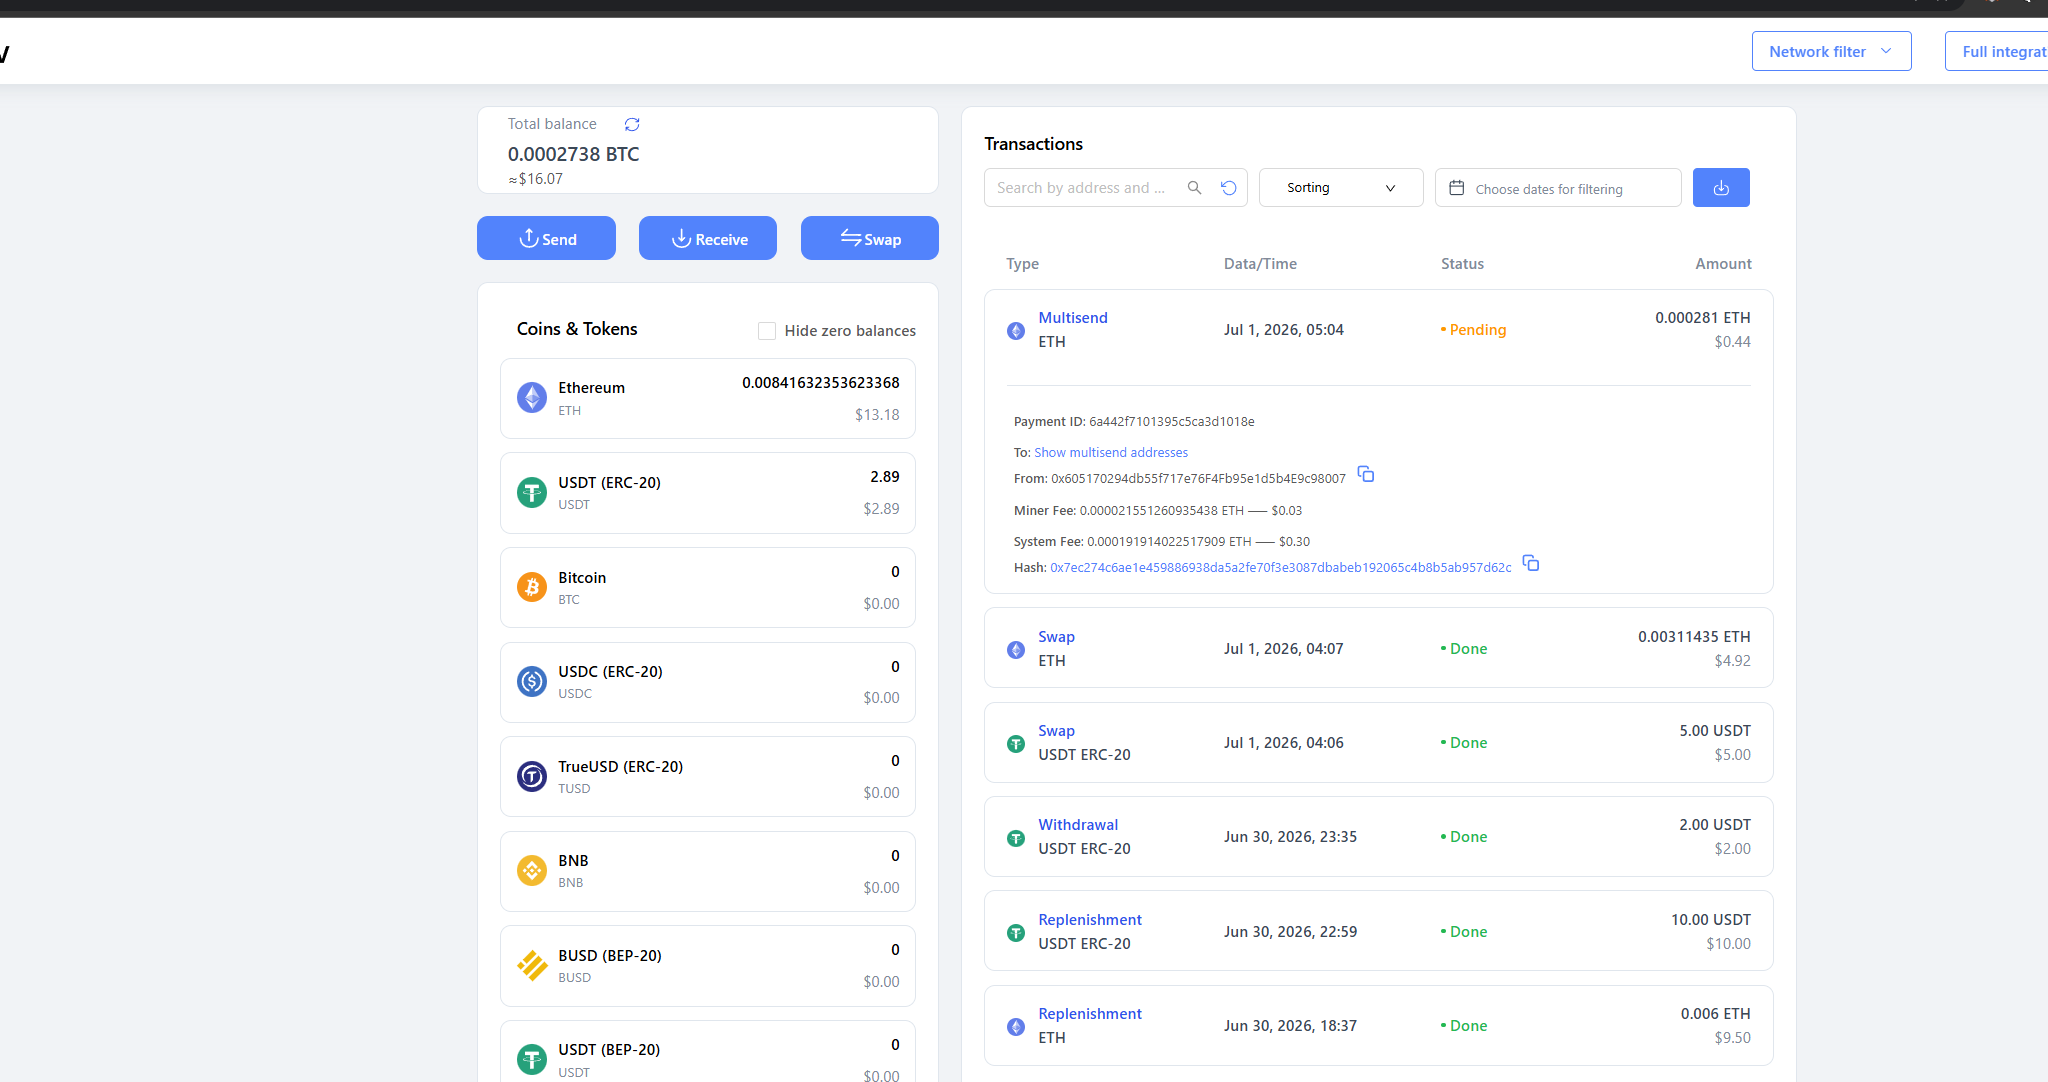Image resolution: width=2048 pixels, height=1082 pixels.
Task: Click the System Fee line
Action: click(x=1162, y=541)
